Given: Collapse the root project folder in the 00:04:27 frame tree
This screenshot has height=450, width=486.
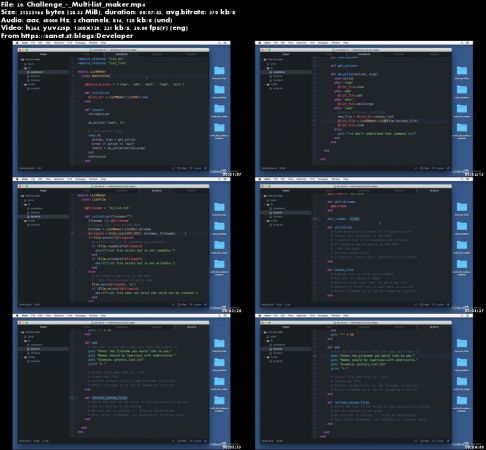Looking at the screenshot, I should pyautogui.click(x=274, y=196).
